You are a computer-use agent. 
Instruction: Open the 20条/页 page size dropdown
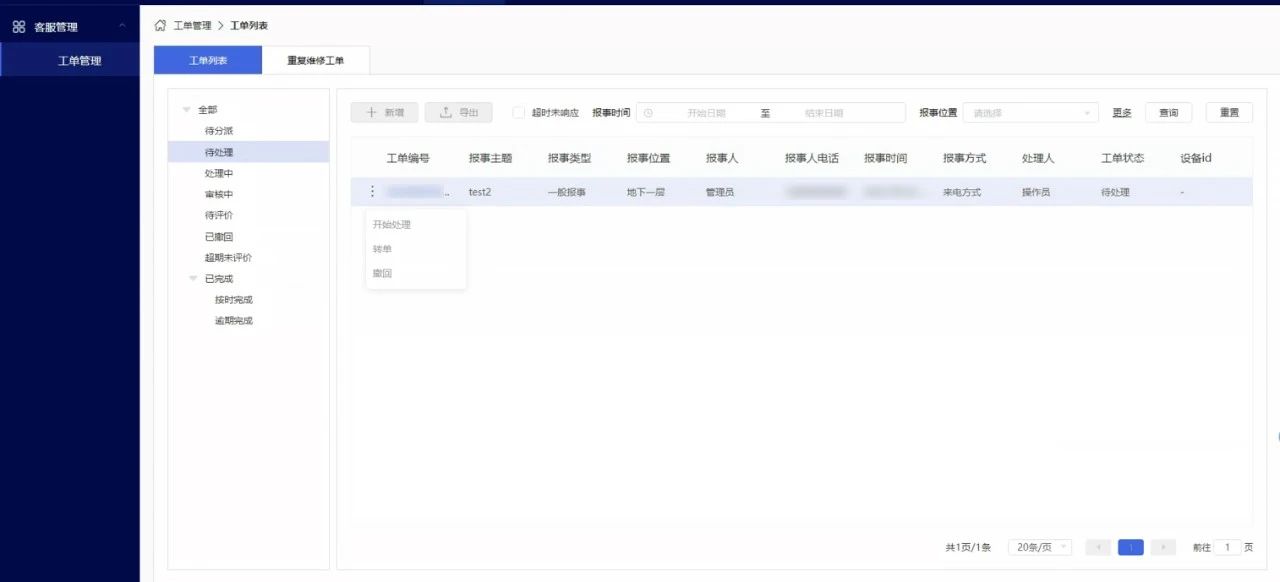[1039, 547]
